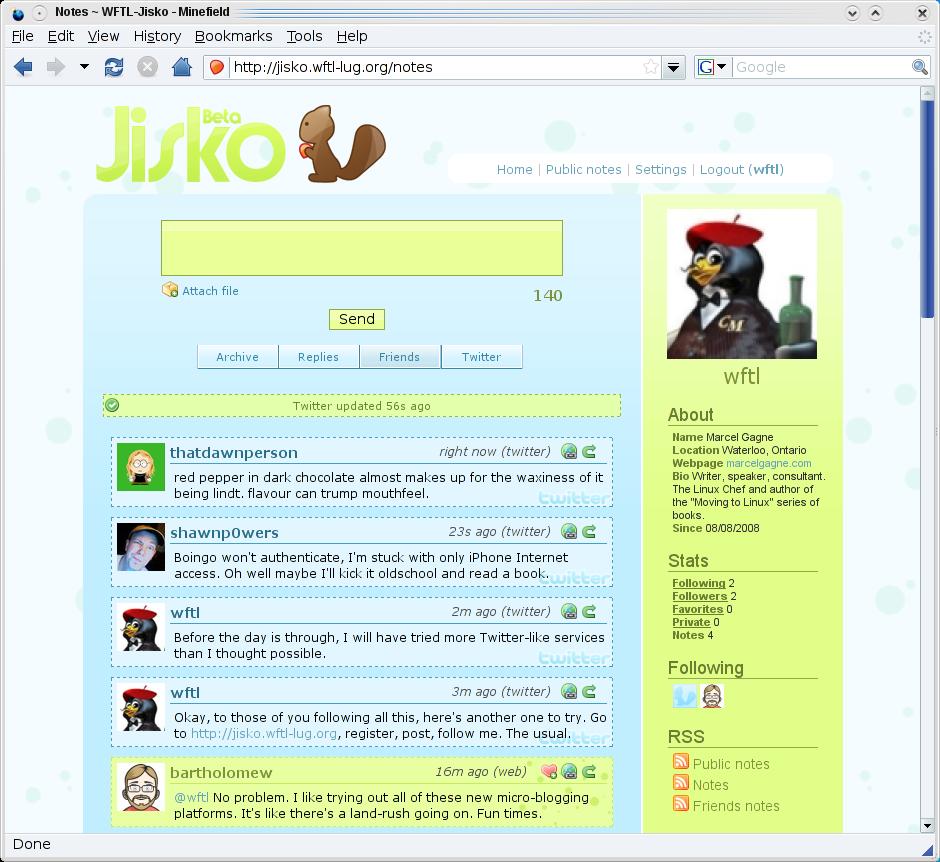Viewport: 940px width, 862px height.
Task: Click in the yellow note text area
Action: pyautogui.click(x=361, y=248)
